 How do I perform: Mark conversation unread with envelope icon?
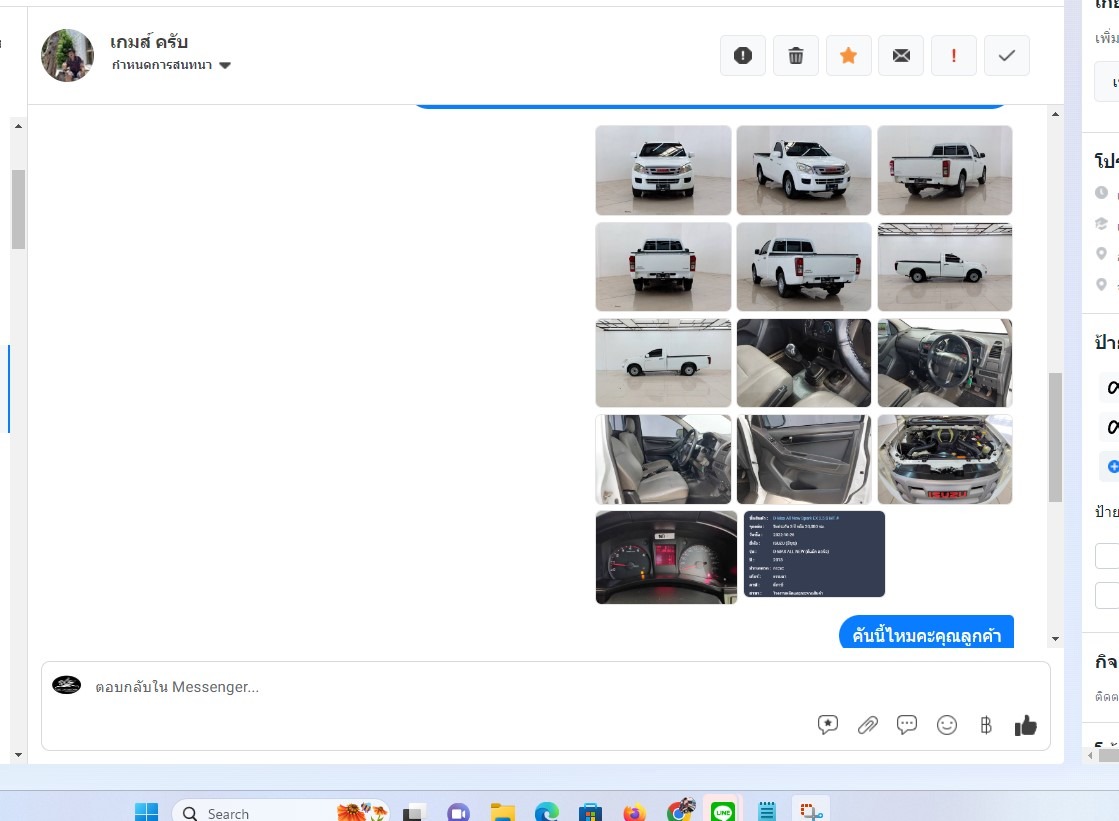901,56
